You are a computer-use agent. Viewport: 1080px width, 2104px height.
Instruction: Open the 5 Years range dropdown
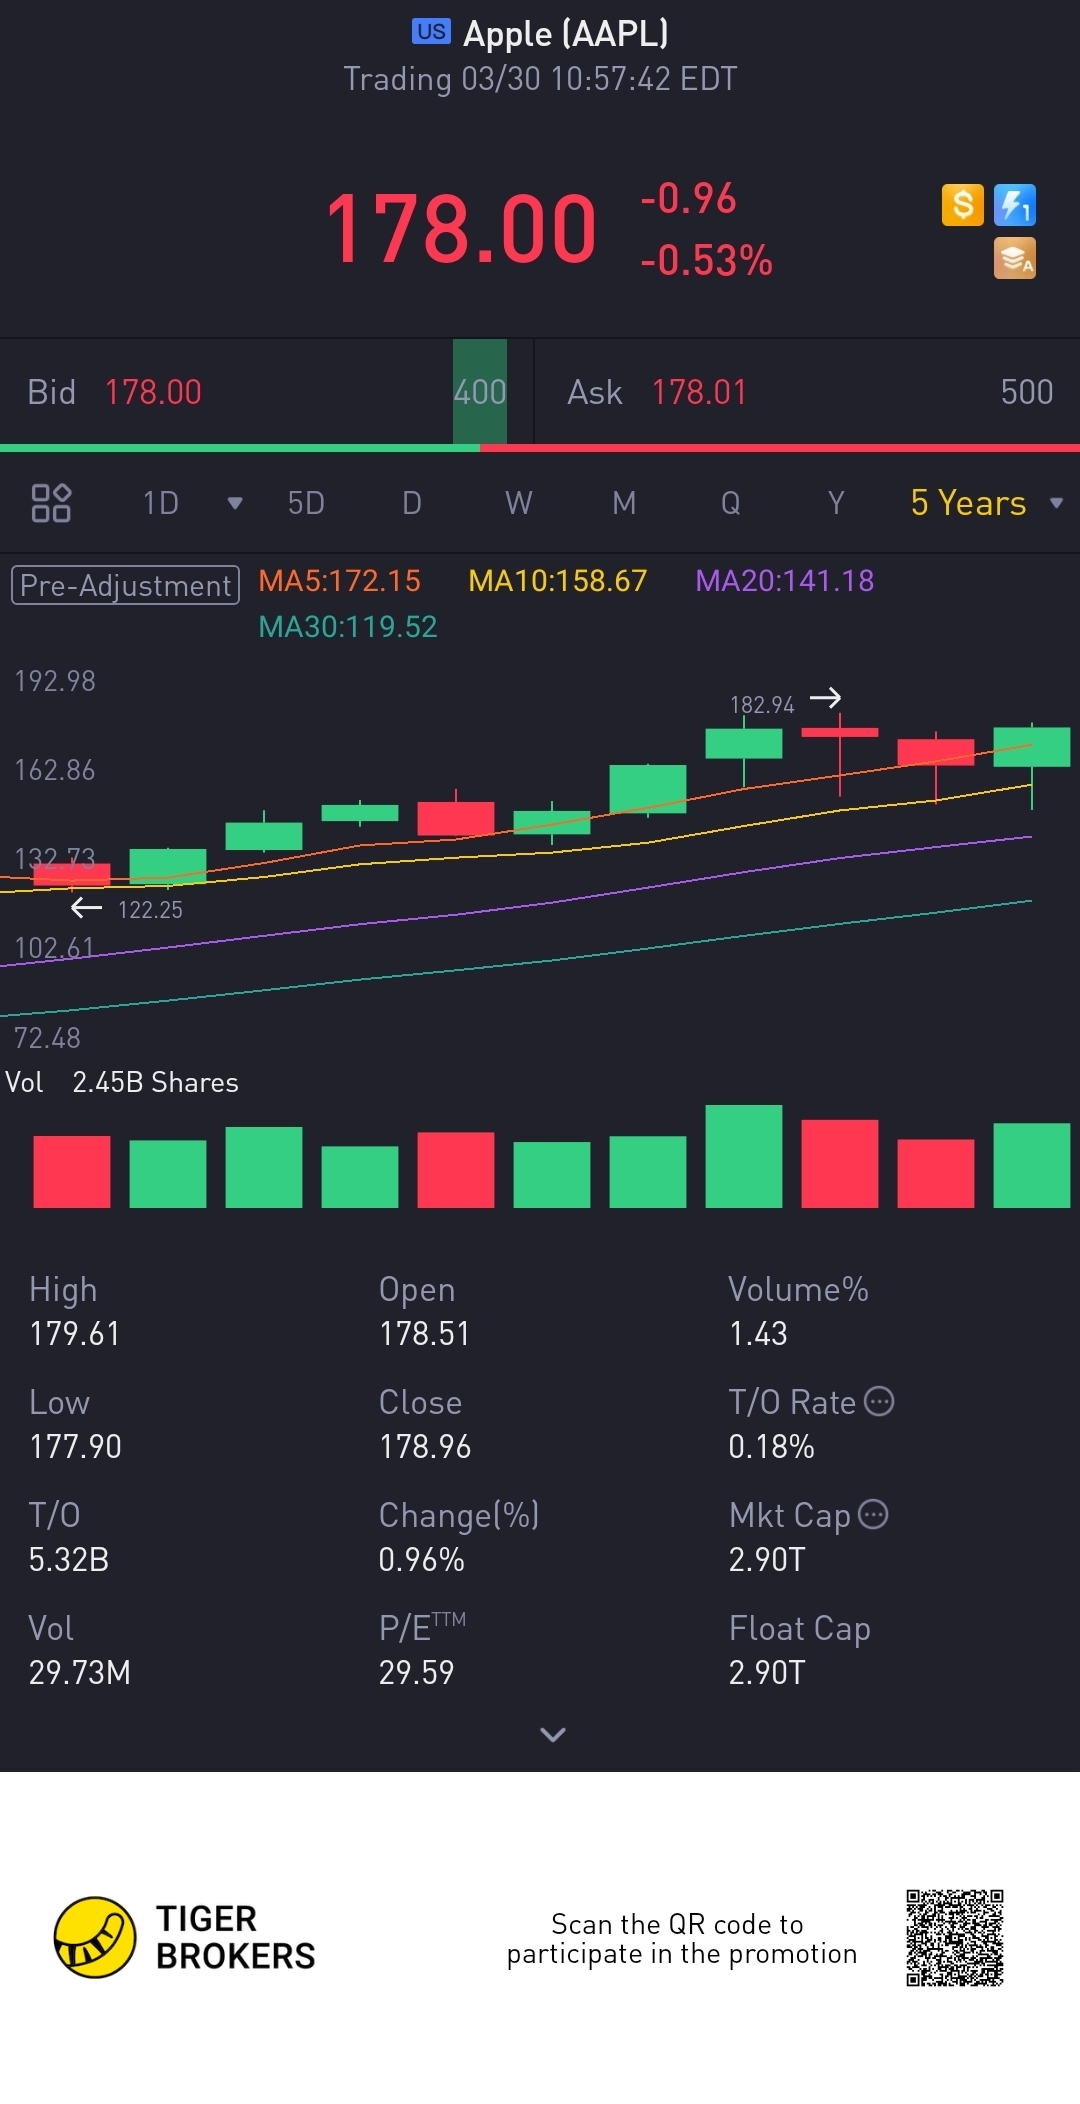pyautogui.click(x=986, y=503)
